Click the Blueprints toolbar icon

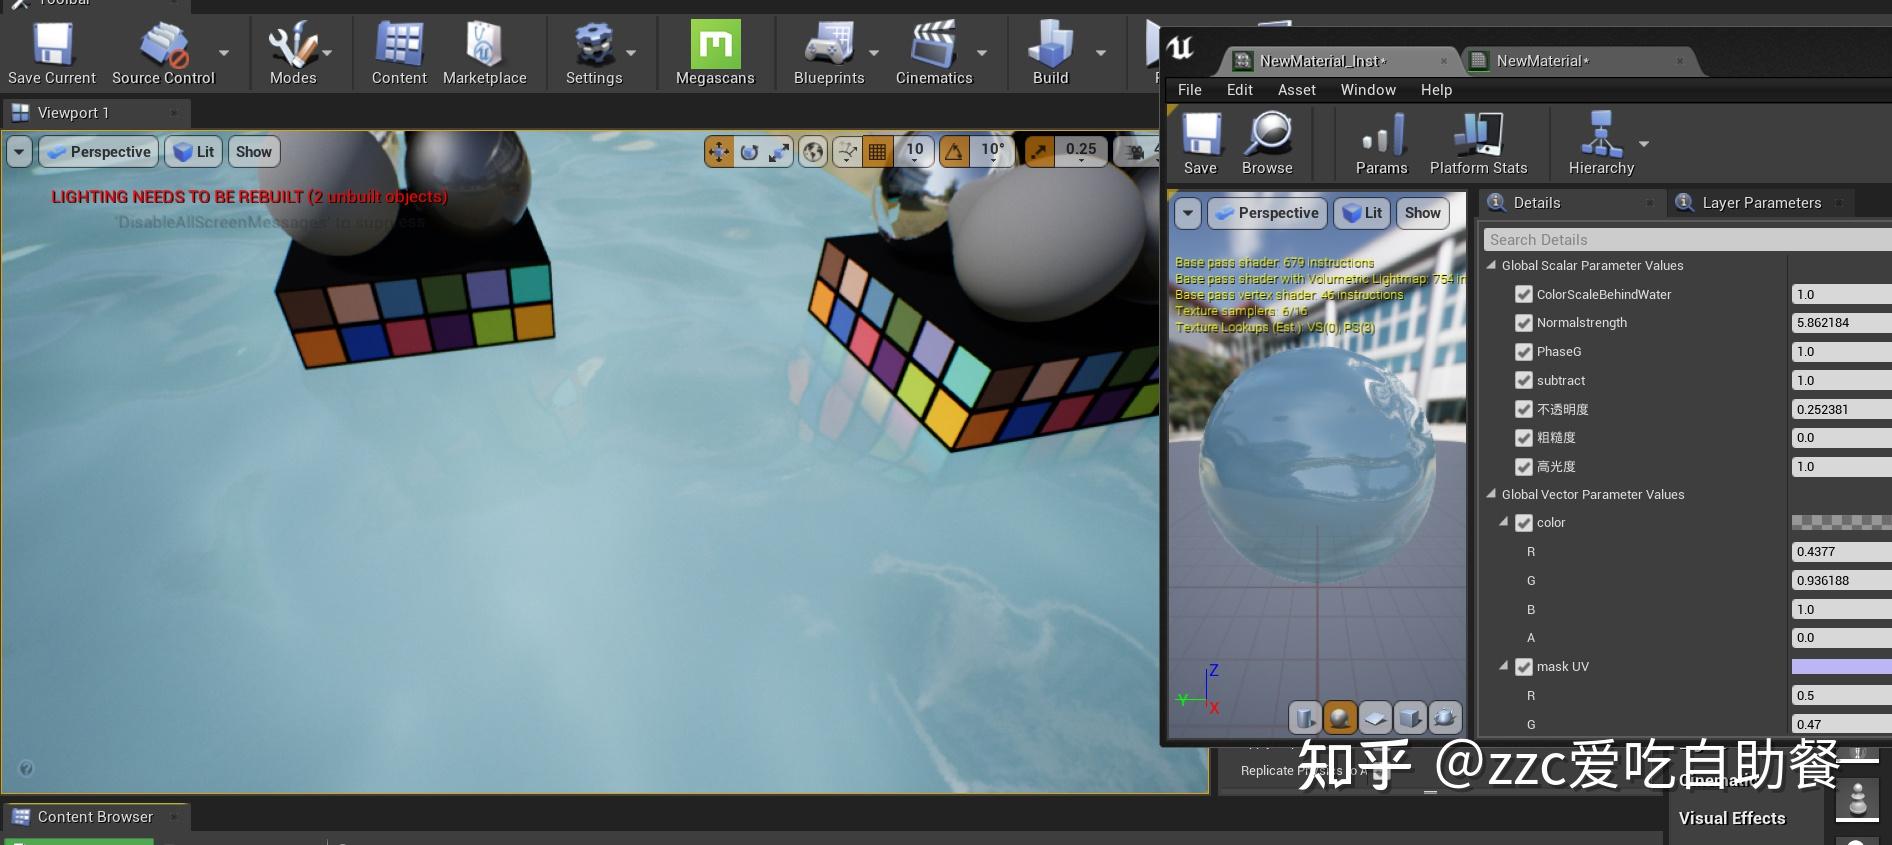click(x=829, y=54)
